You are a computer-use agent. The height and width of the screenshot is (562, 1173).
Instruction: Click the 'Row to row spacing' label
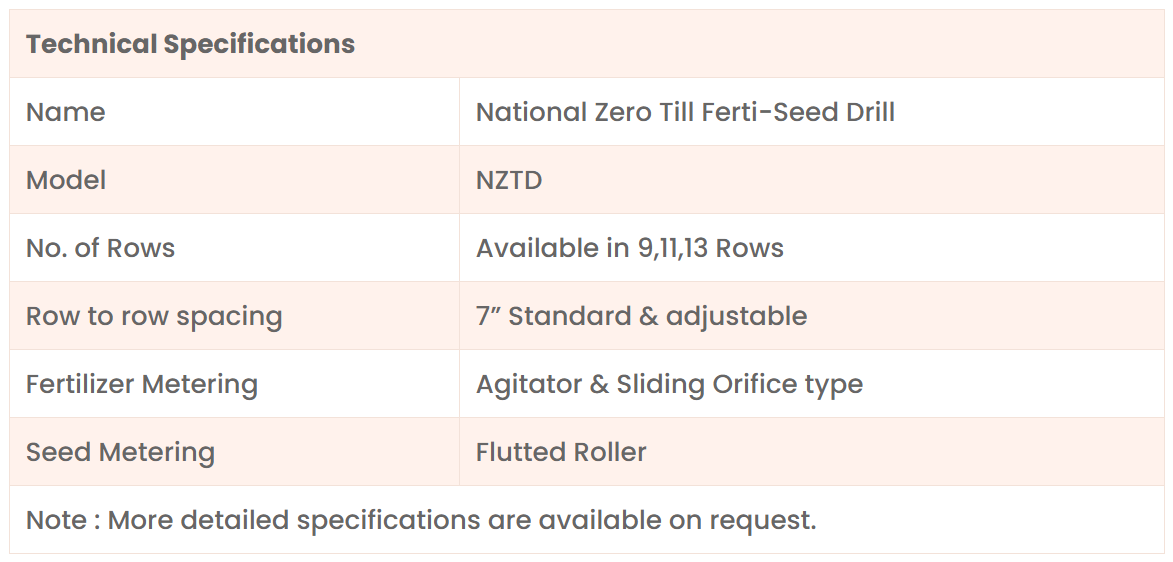154,316
